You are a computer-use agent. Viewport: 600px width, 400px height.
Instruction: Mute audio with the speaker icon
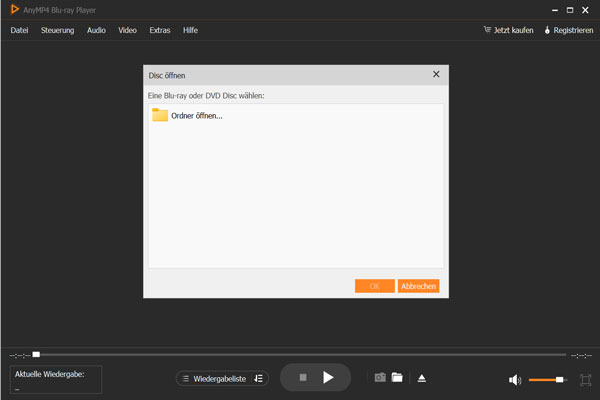tap(515, 380)
